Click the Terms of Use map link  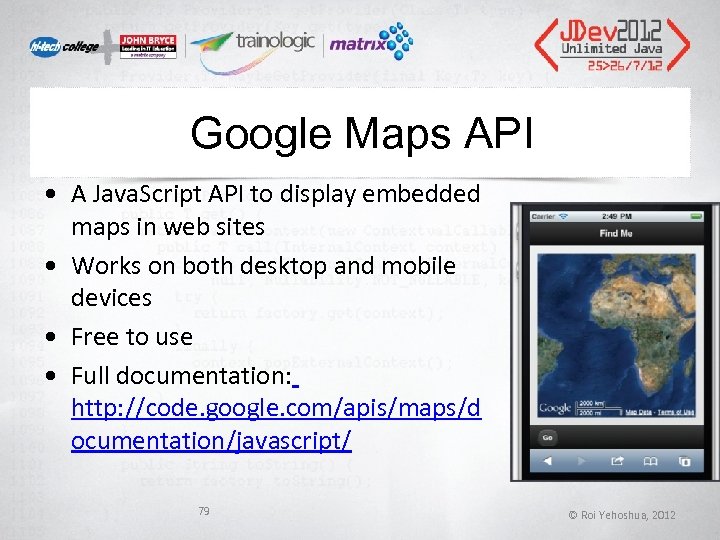tap(675, 412)
